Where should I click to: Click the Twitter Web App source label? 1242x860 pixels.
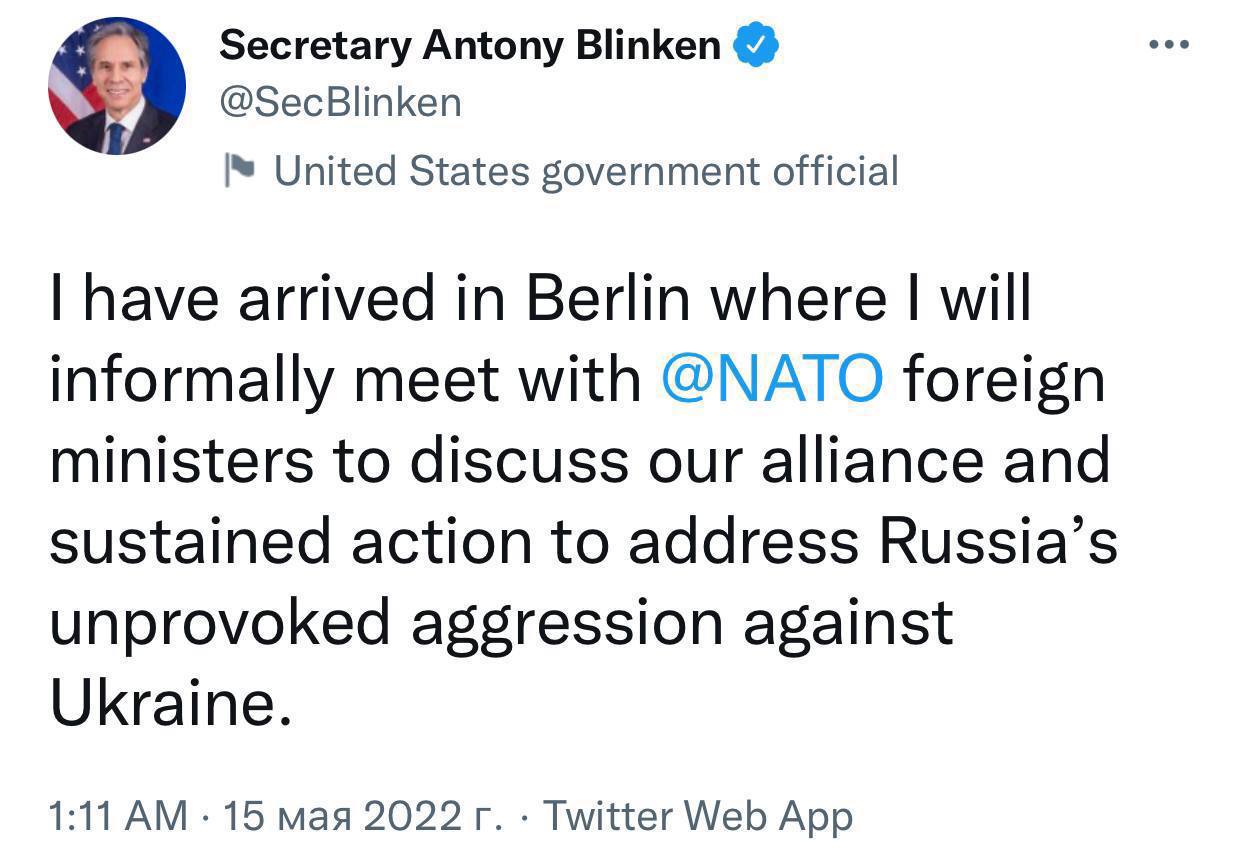698,816
